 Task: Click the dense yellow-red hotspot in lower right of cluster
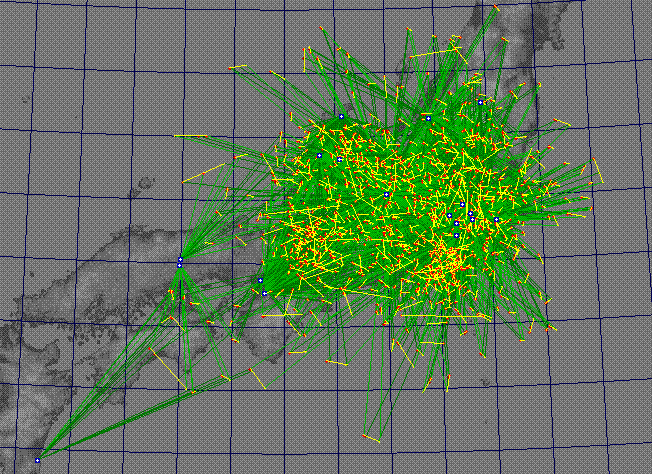[446, 263]
